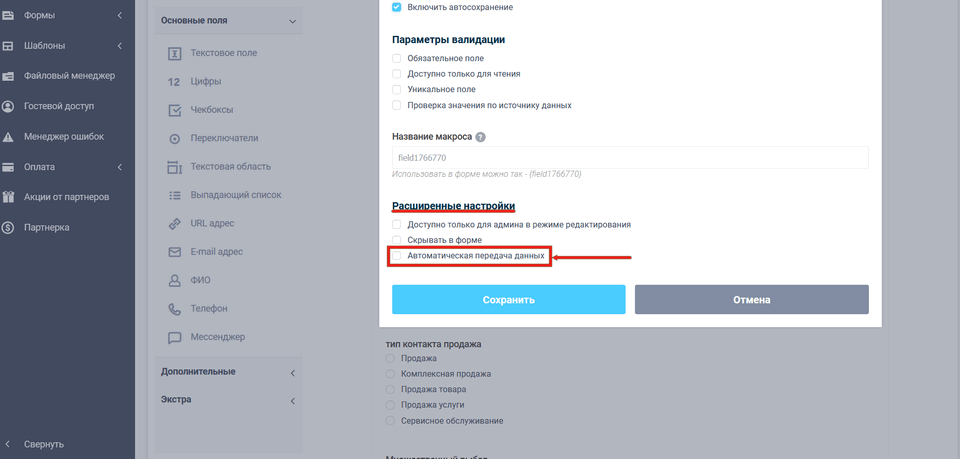Click the File manager sidebar icon
The width and height of the screenshot is (960, 459).
tap(8, 76)
